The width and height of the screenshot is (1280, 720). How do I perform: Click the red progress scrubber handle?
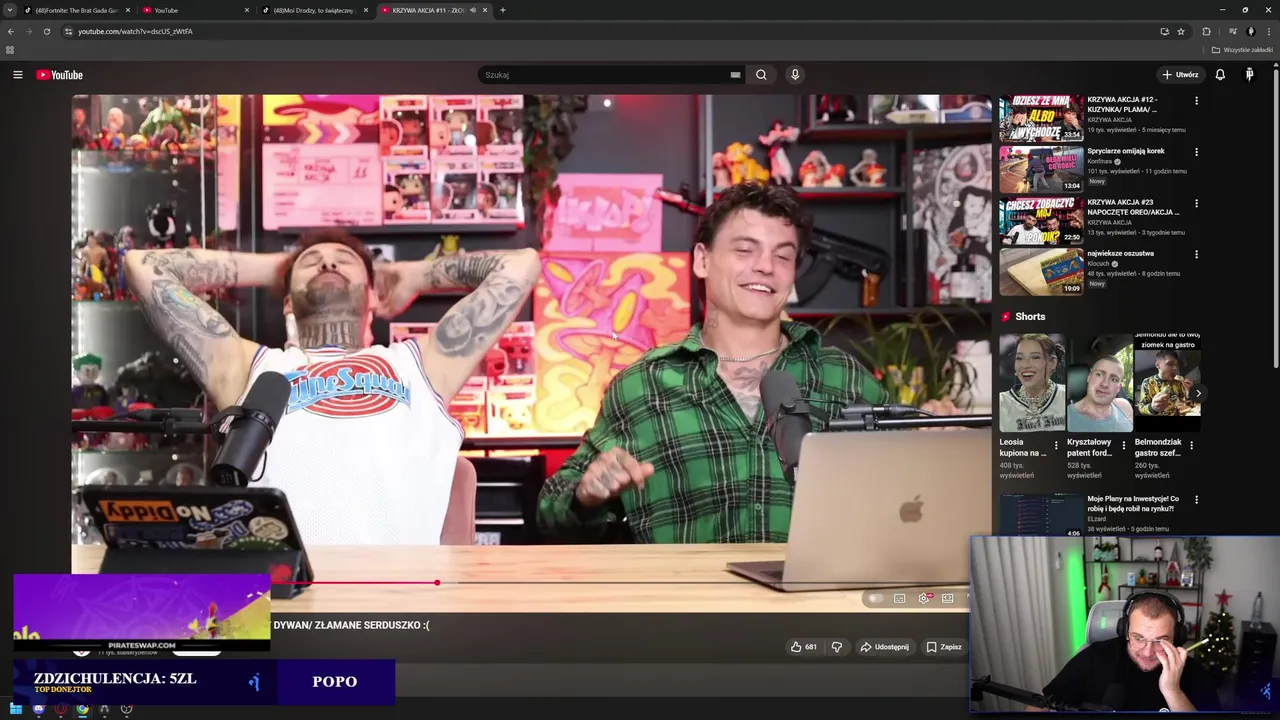437,582
